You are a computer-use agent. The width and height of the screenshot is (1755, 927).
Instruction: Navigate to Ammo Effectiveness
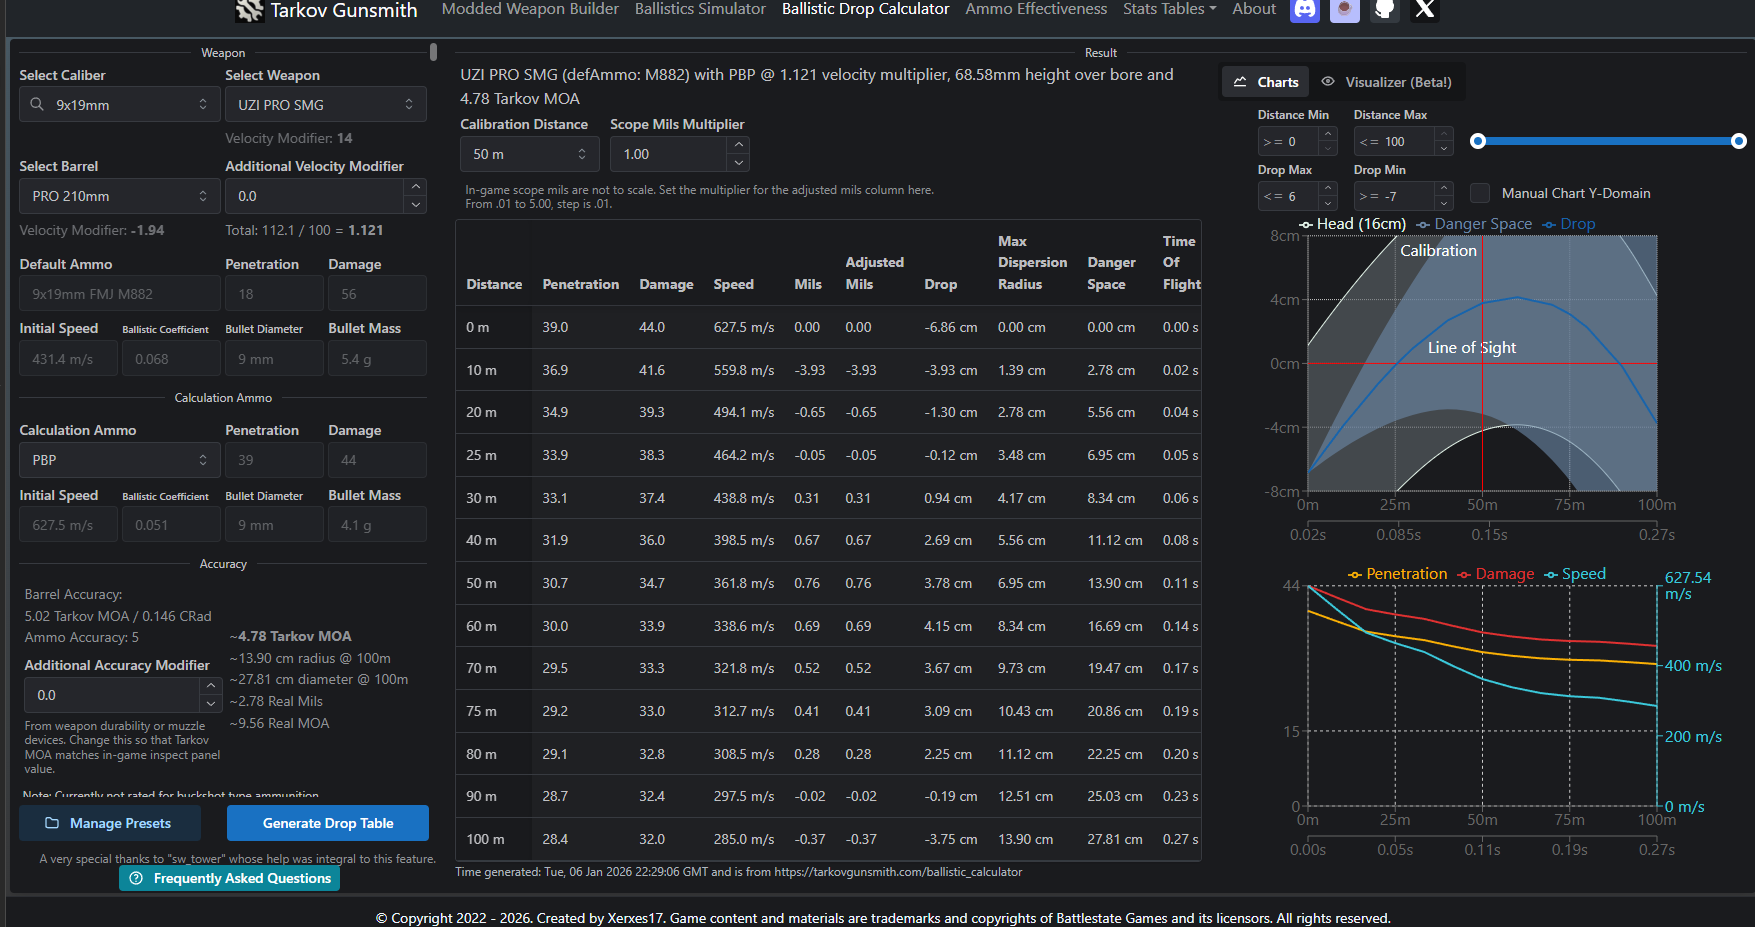coord(1036,9)
